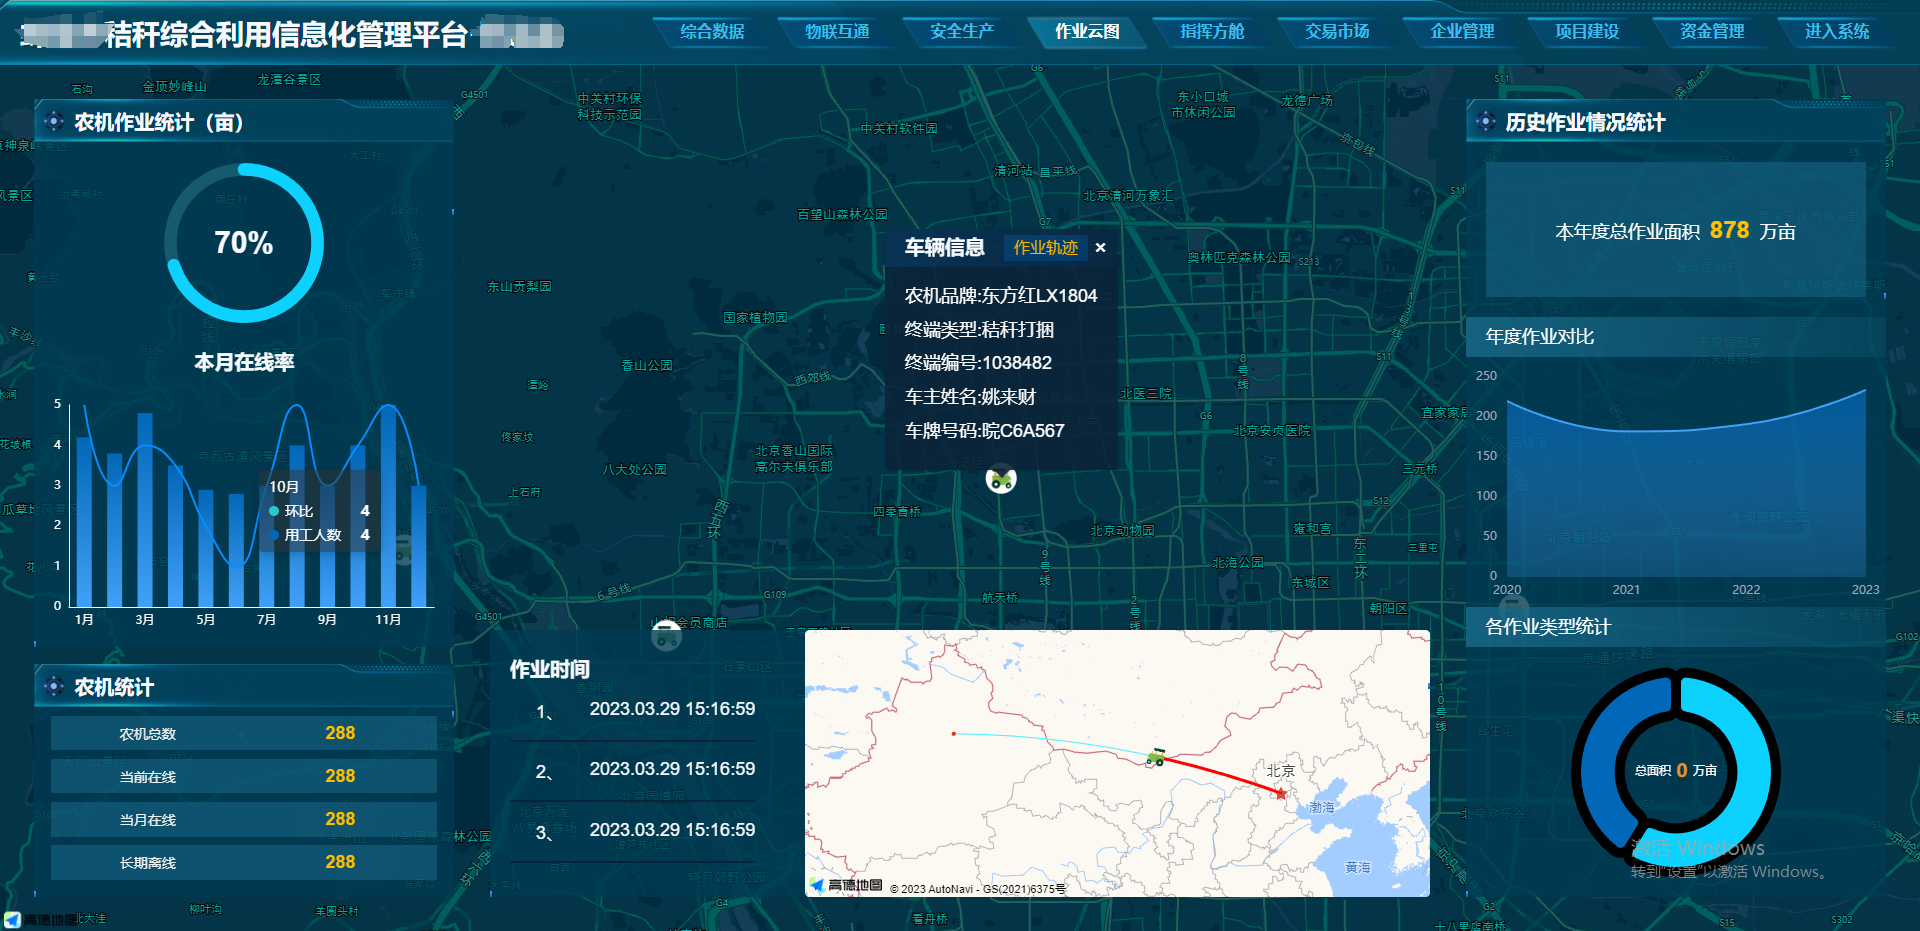Viewport: 1920px width, 931px height.
Task: Select the second 作业时间 entry
Action: click(x=672, y=769)
